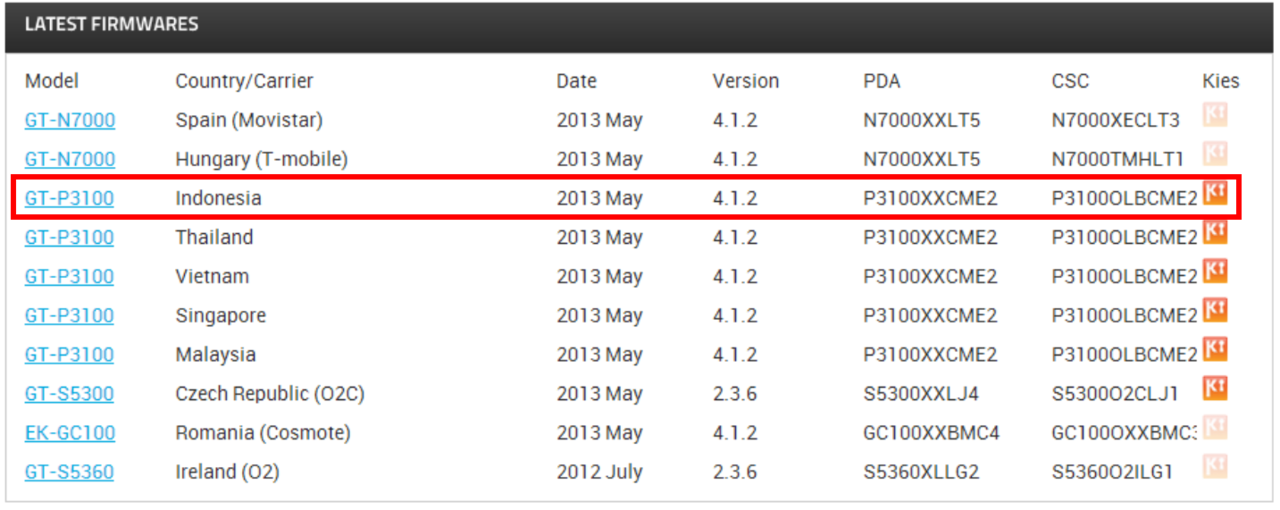
Task: Click the CSC column header
Action: coord(1070,81)
